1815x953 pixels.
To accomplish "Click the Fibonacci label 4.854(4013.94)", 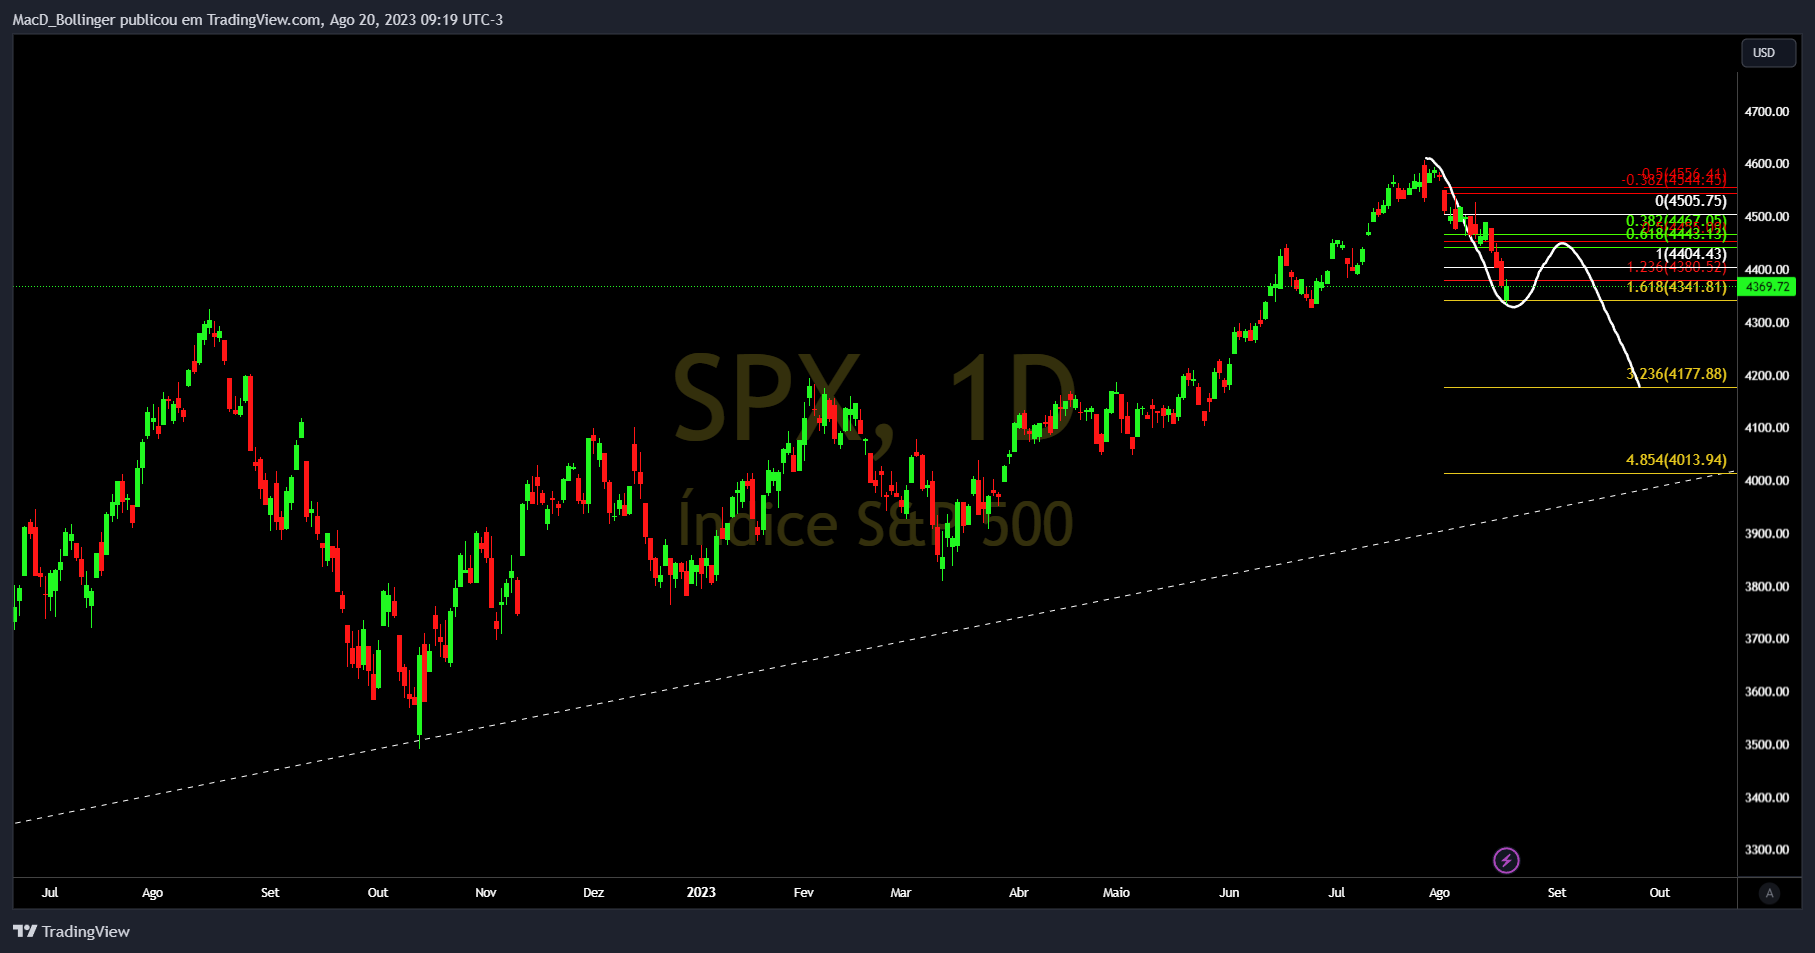I will click(1676, 460).
